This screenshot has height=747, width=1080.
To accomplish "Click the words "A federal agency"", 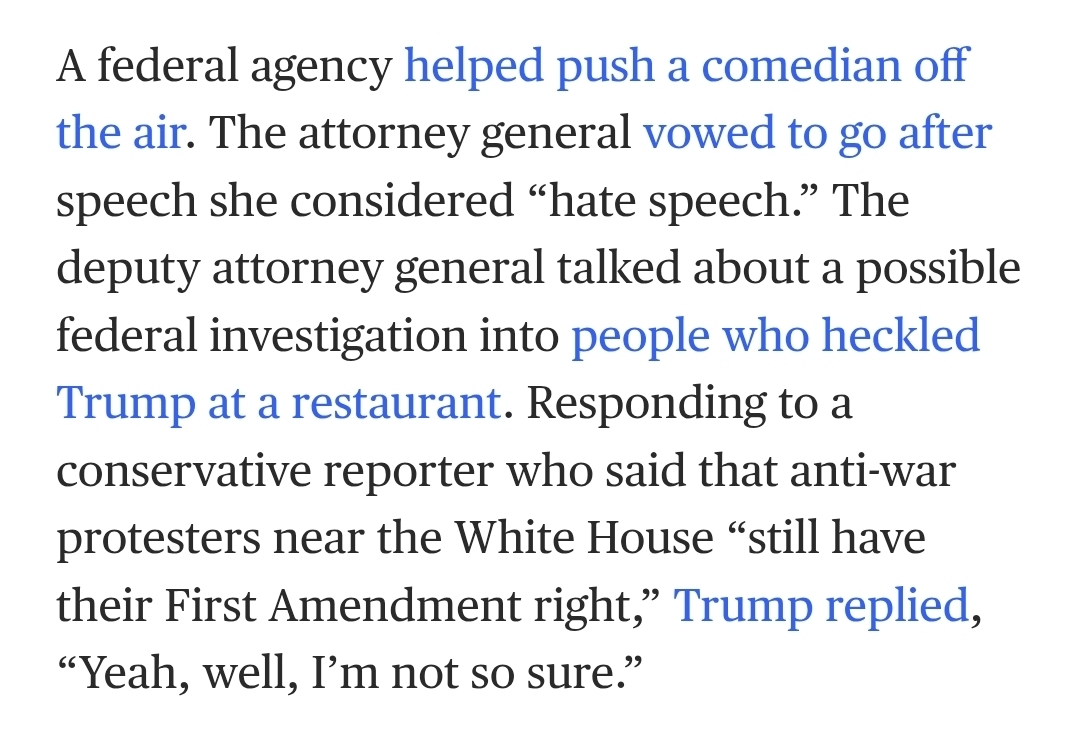I will click(224, 66).
